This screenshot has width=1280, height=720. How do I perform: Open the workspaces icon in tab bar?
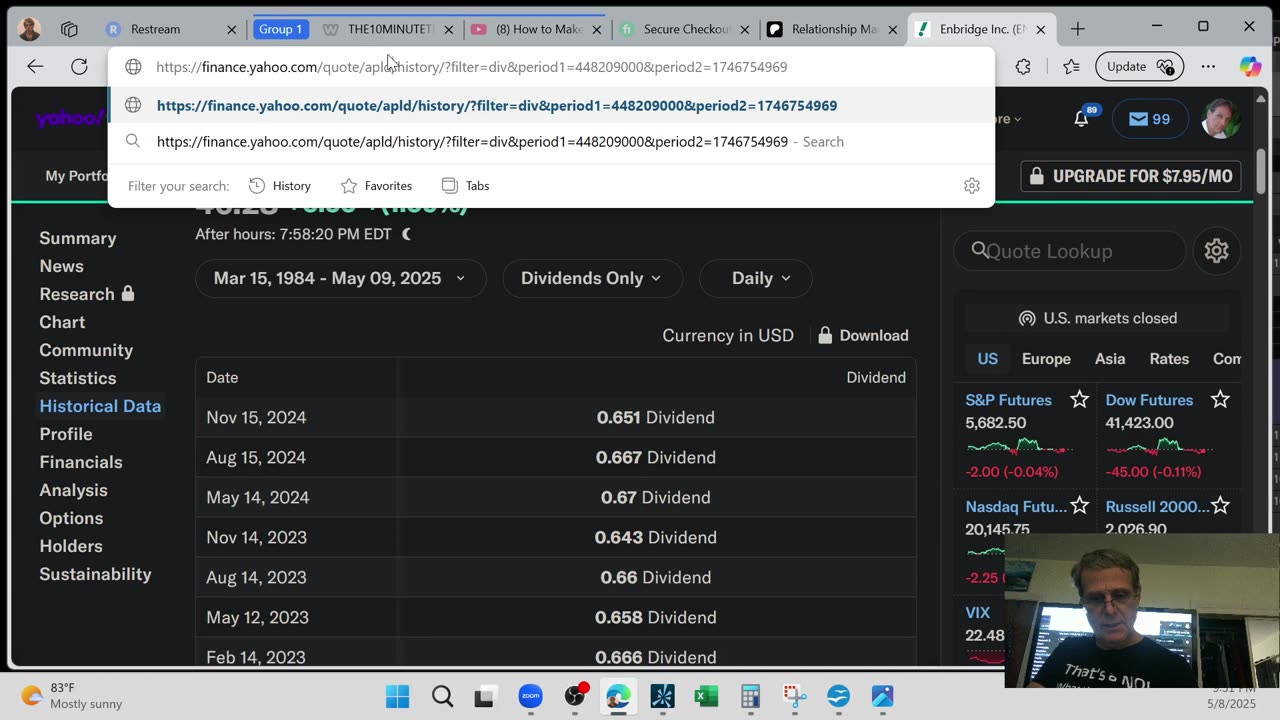(x=69, y=29)
